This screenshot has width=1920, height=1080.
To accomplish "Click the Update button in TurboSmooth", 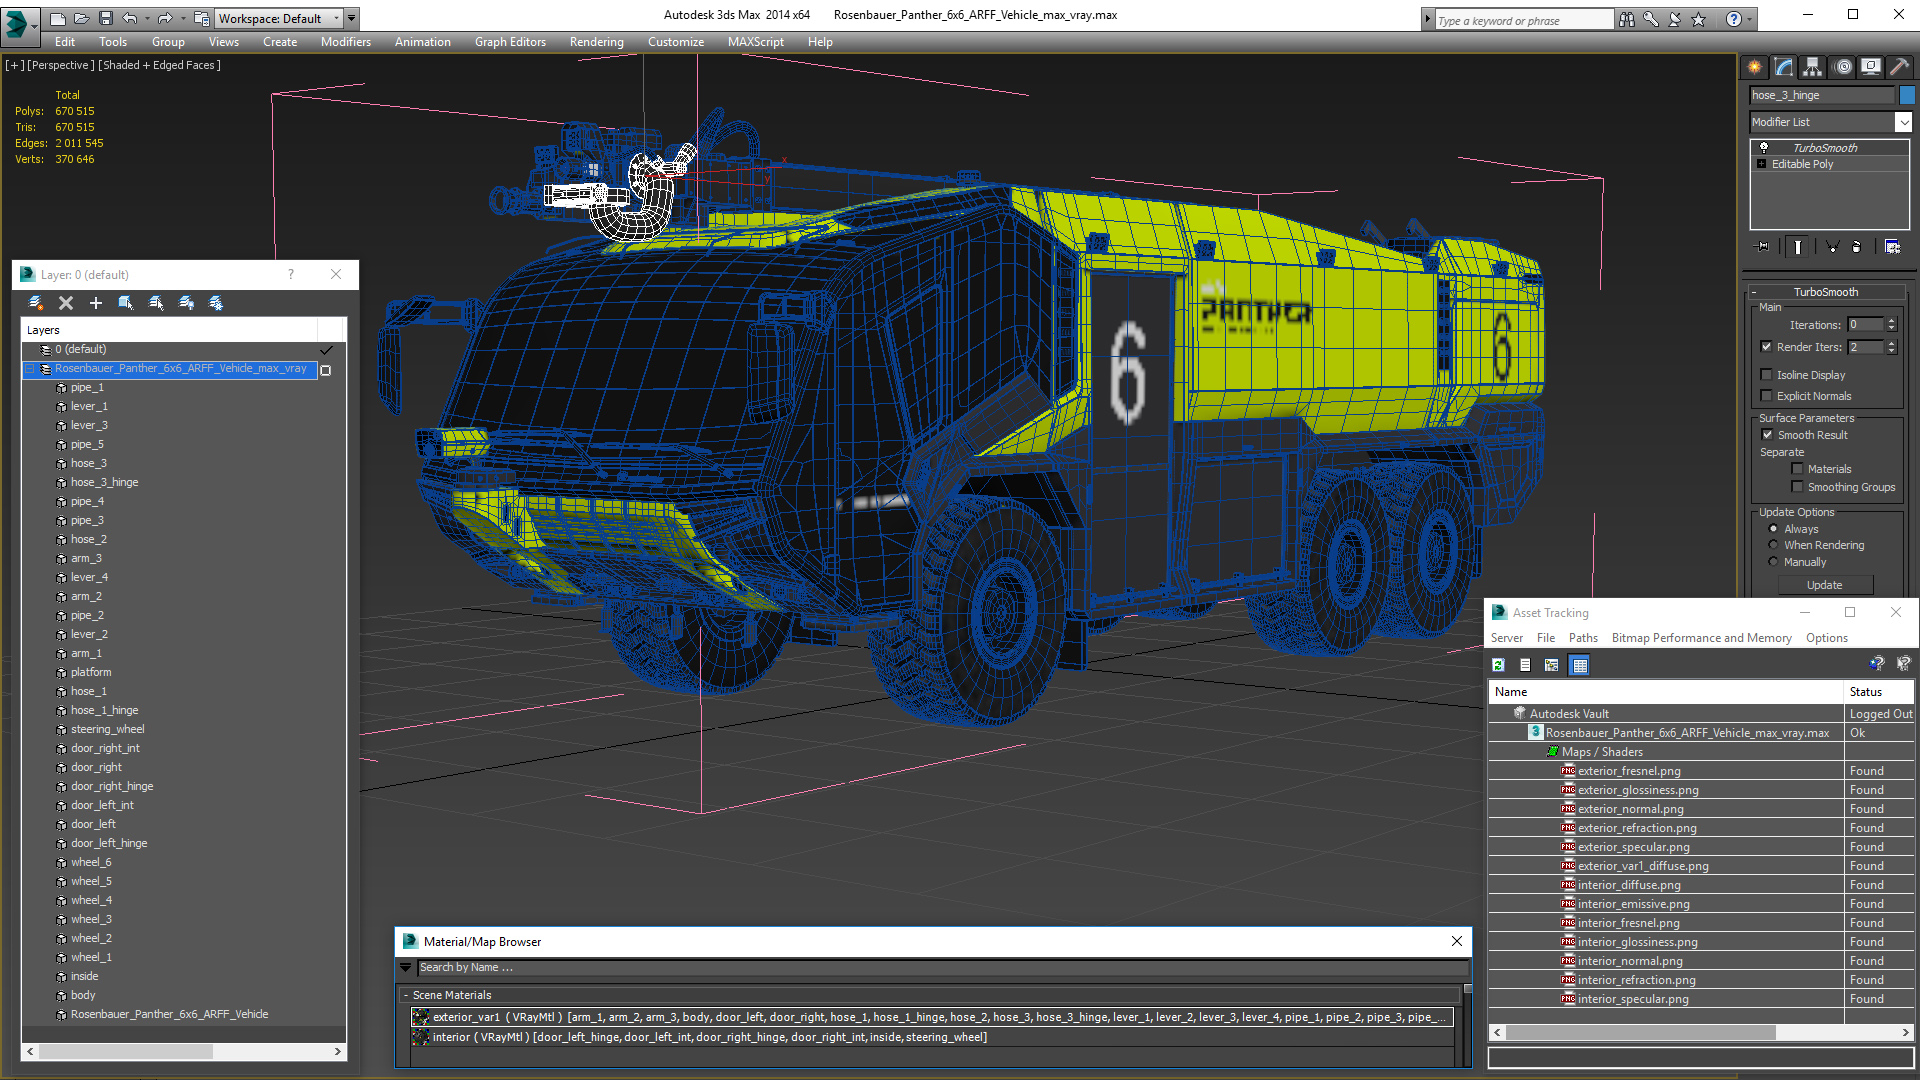I will (1824, 585).
